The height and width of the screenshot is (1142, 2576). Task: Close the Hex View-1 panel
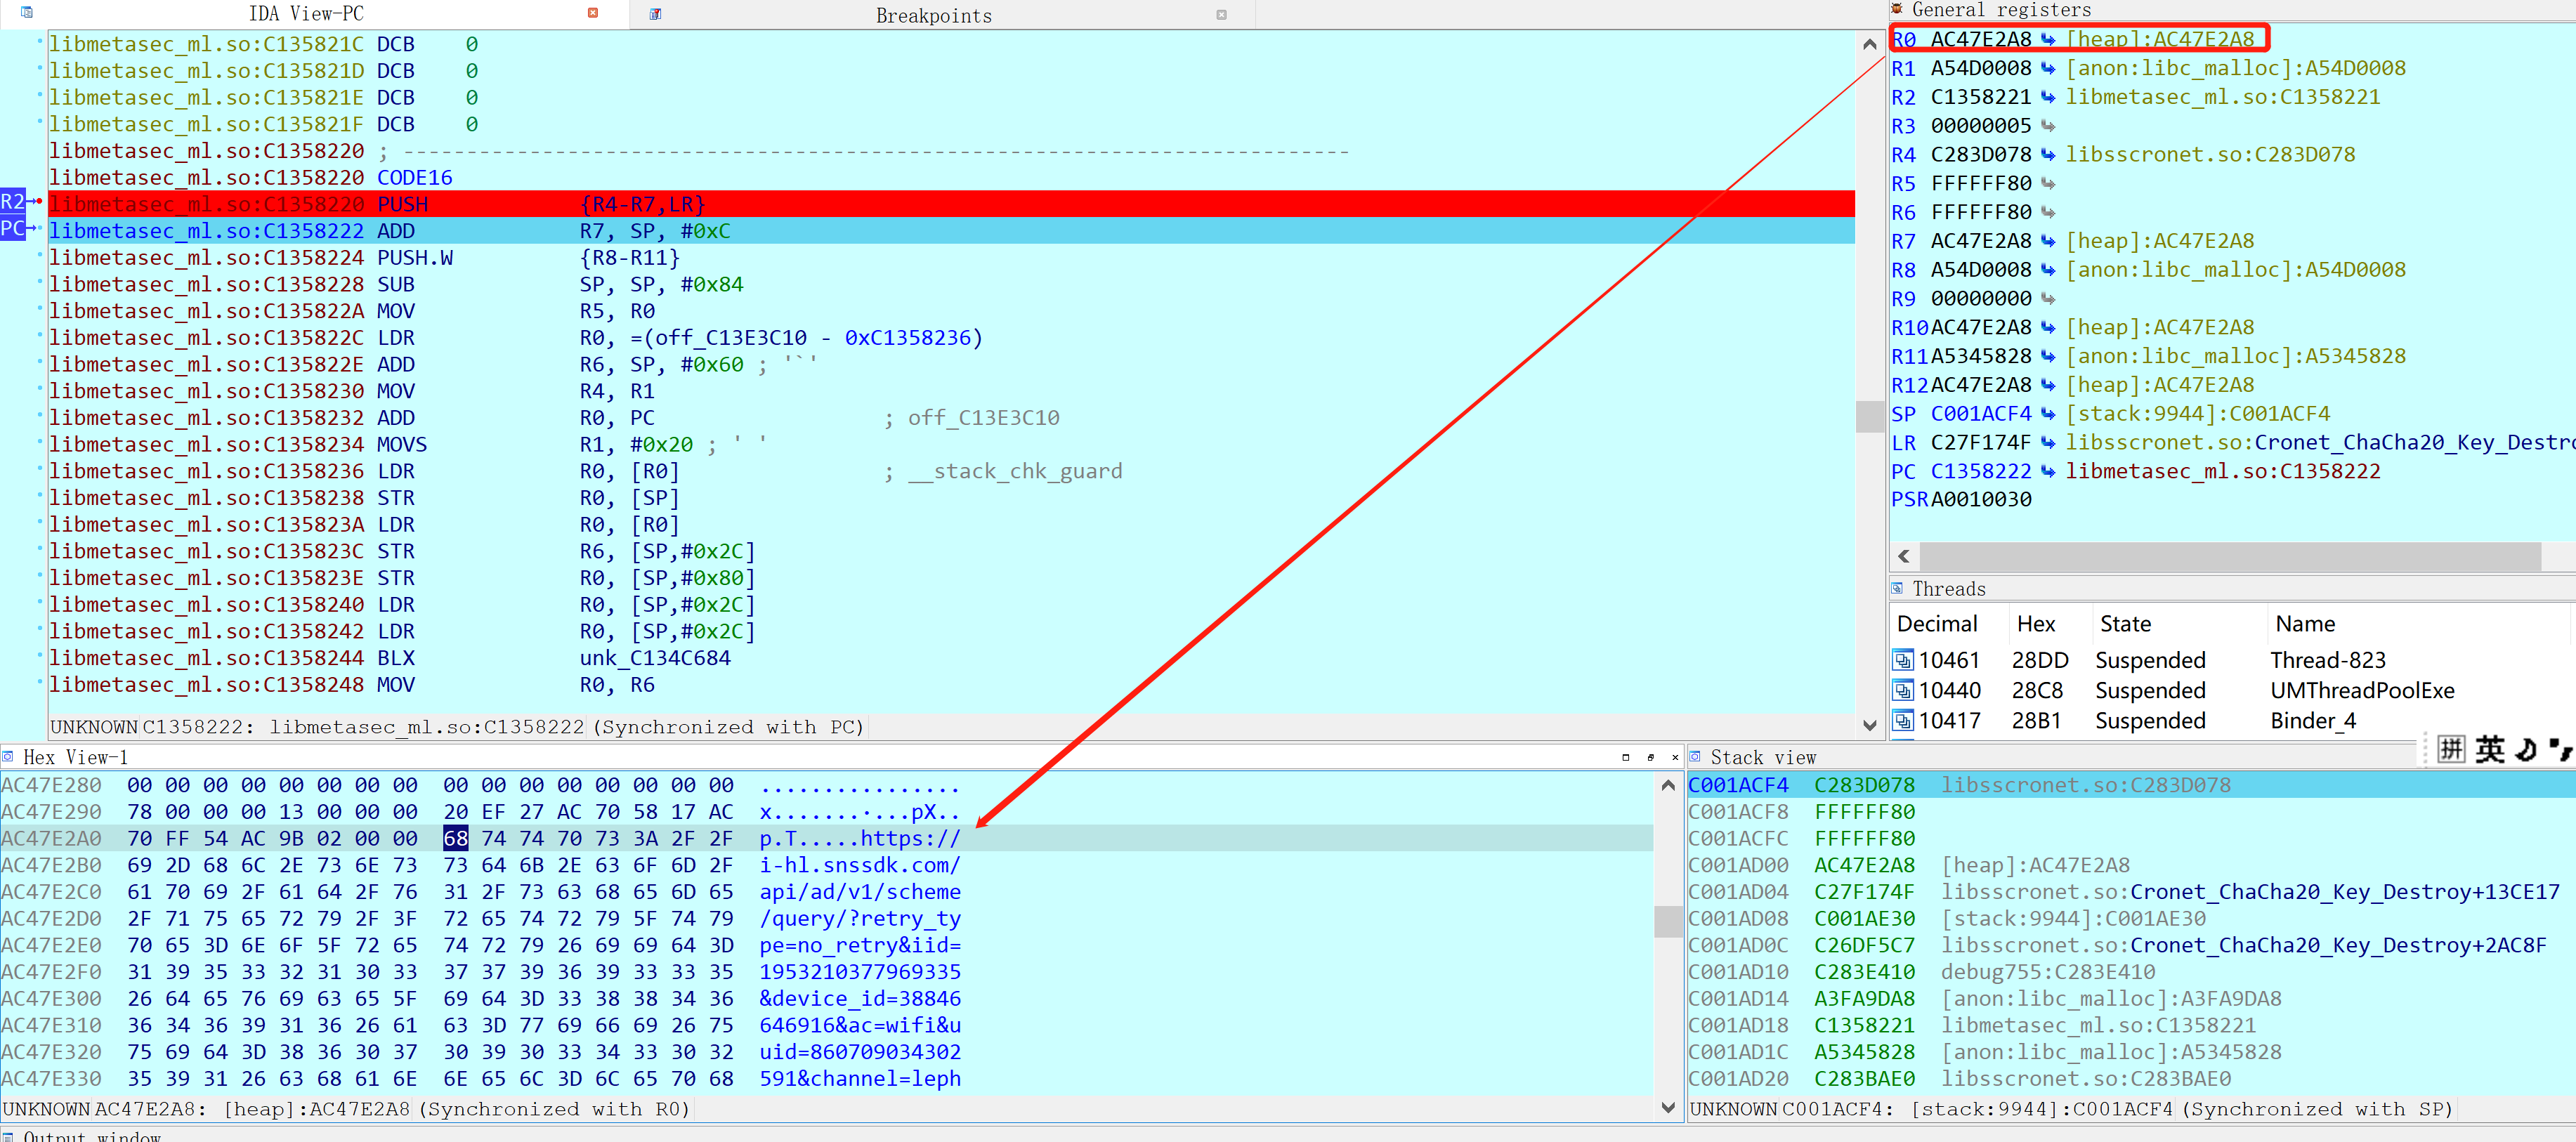tap(1675, 757)
